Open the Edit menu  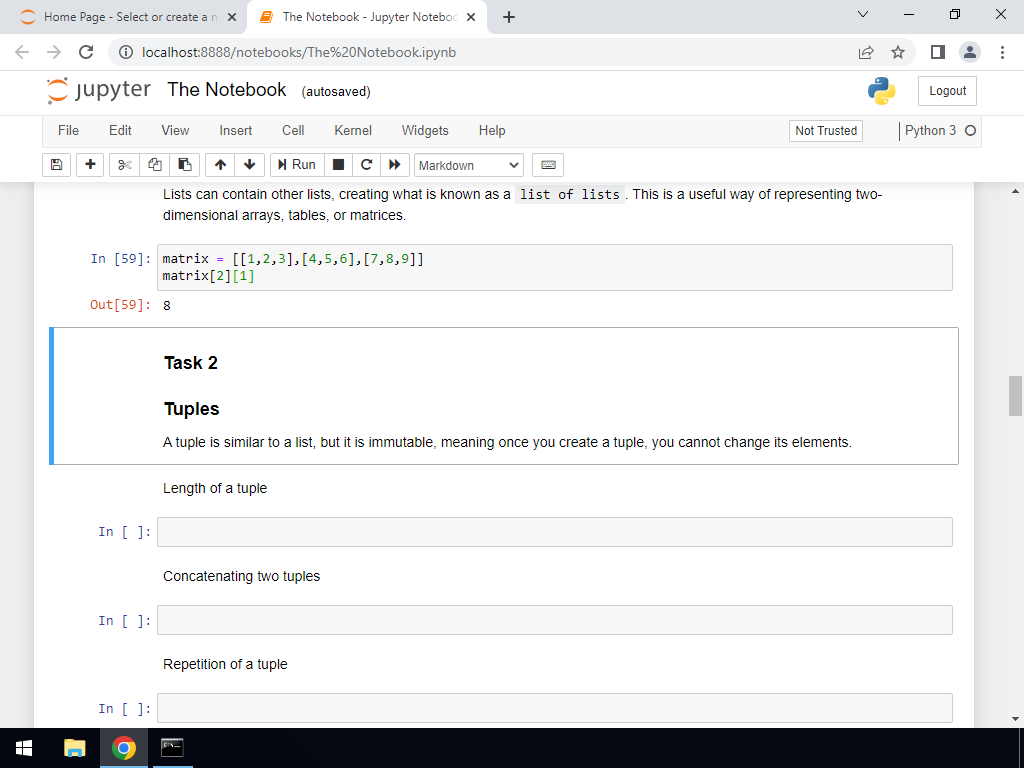(120, 131)
